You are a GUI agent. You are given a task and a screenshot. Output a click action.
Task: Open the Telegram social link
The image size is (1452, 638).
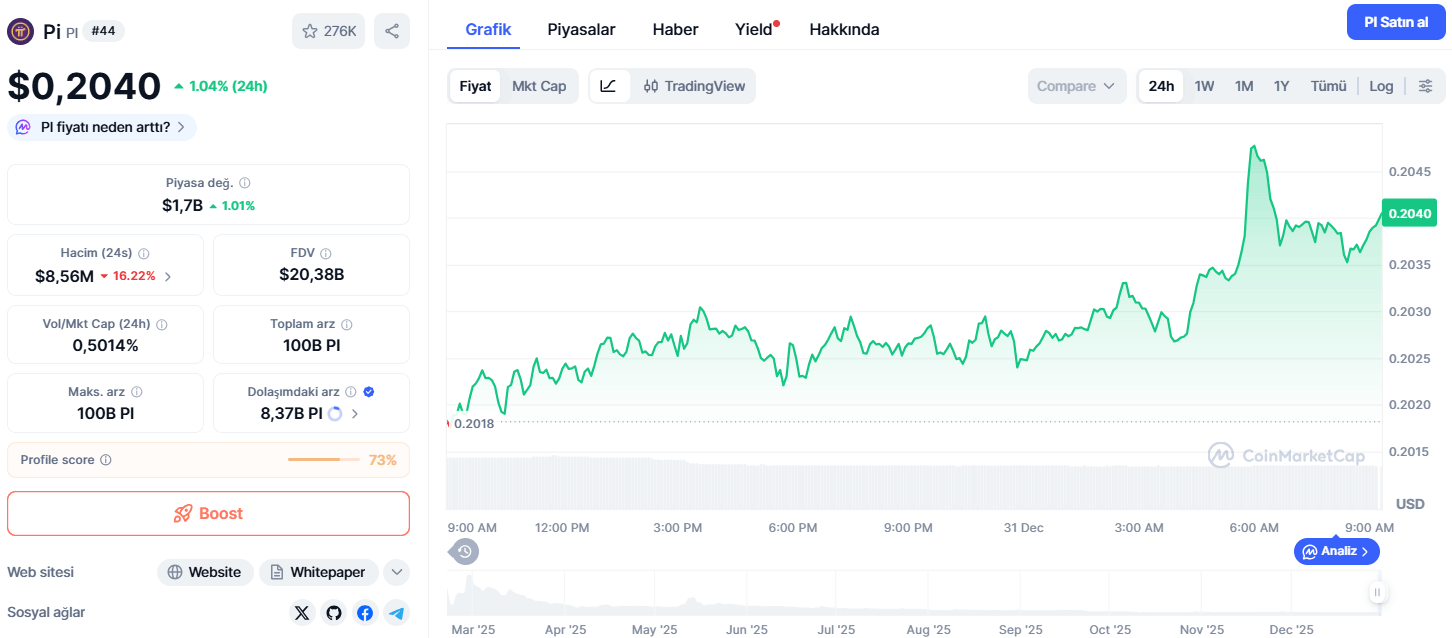pyautogui.click(x=397, y=612)
